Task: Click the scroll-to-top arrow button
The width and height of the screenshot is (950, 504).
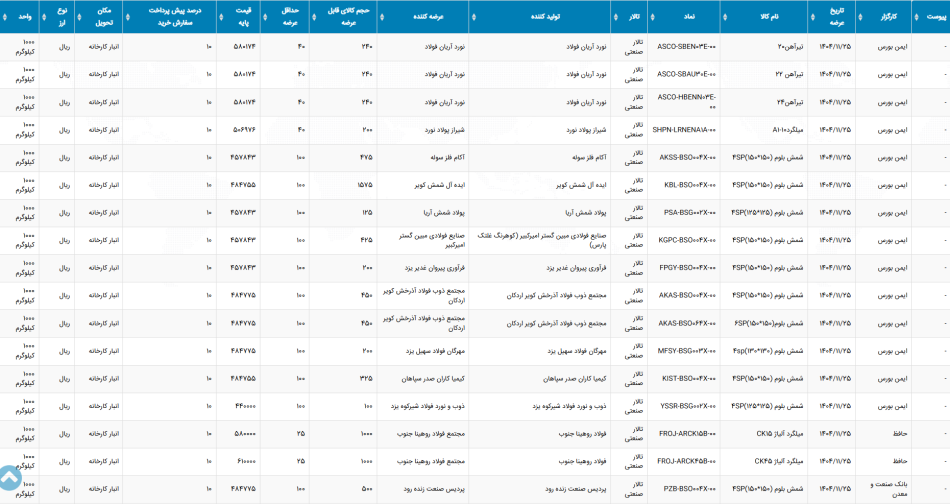Action: [x=10, y=478]
